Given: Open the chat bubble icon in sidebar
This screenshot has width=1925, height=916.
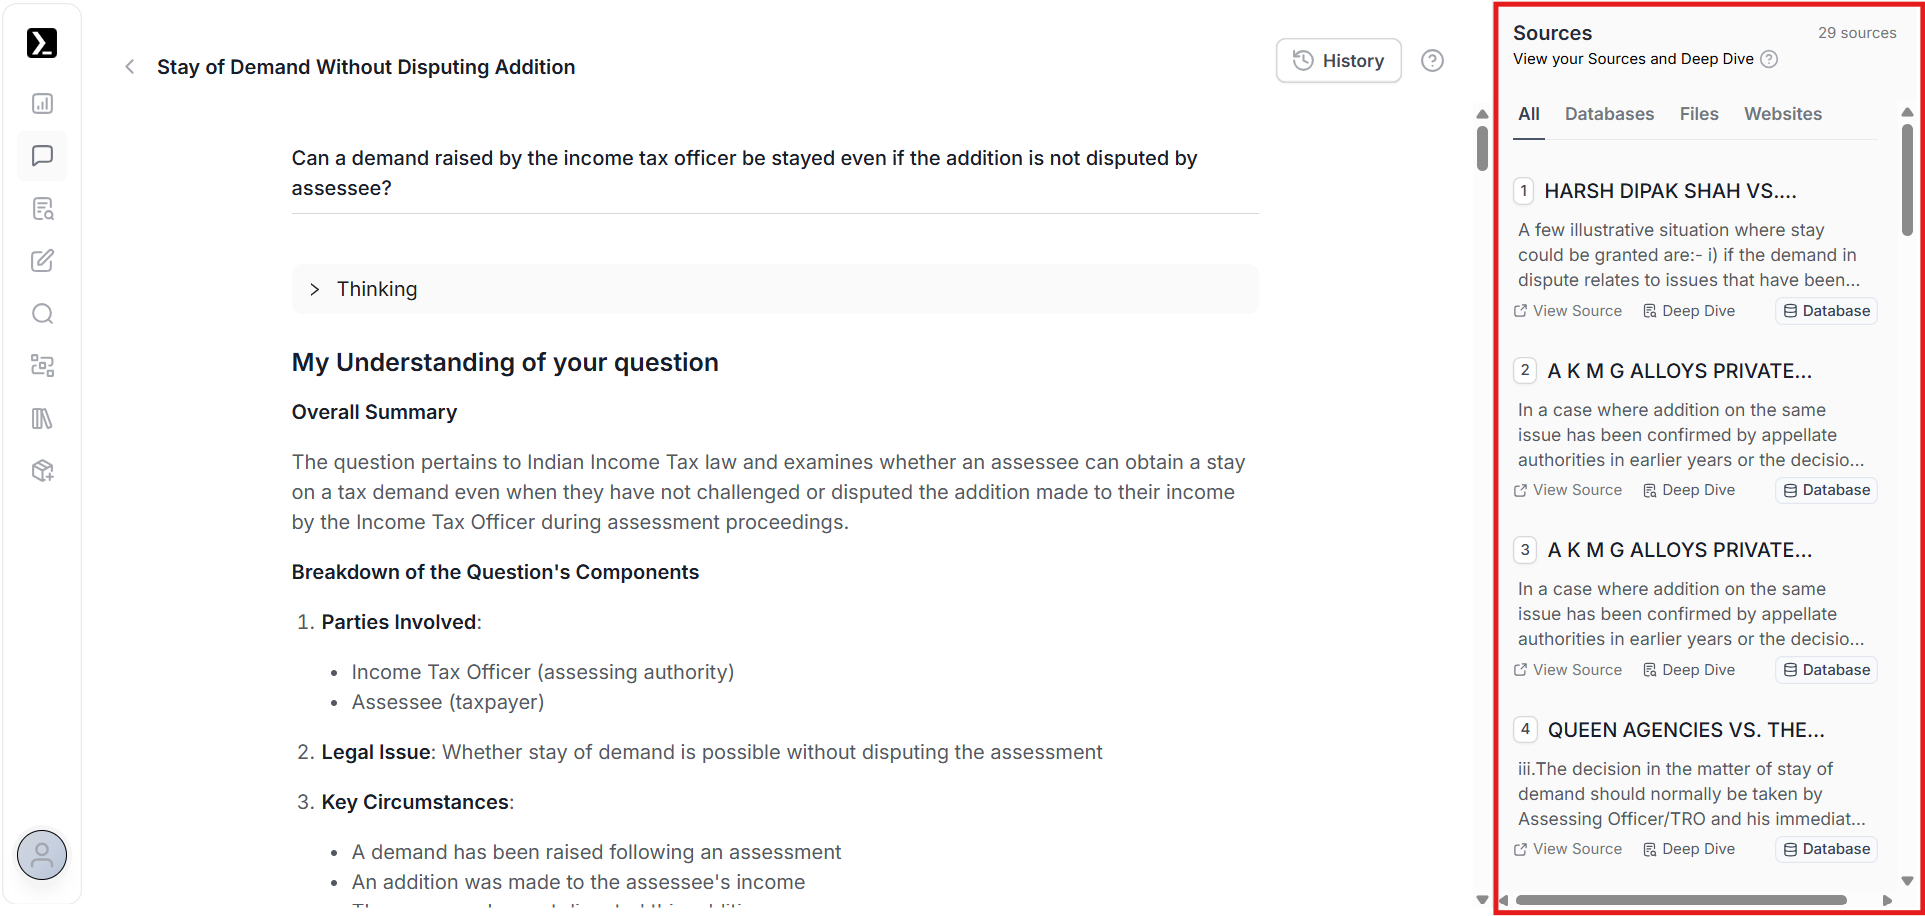Looking at the screenshot, I should click(42, 156).
